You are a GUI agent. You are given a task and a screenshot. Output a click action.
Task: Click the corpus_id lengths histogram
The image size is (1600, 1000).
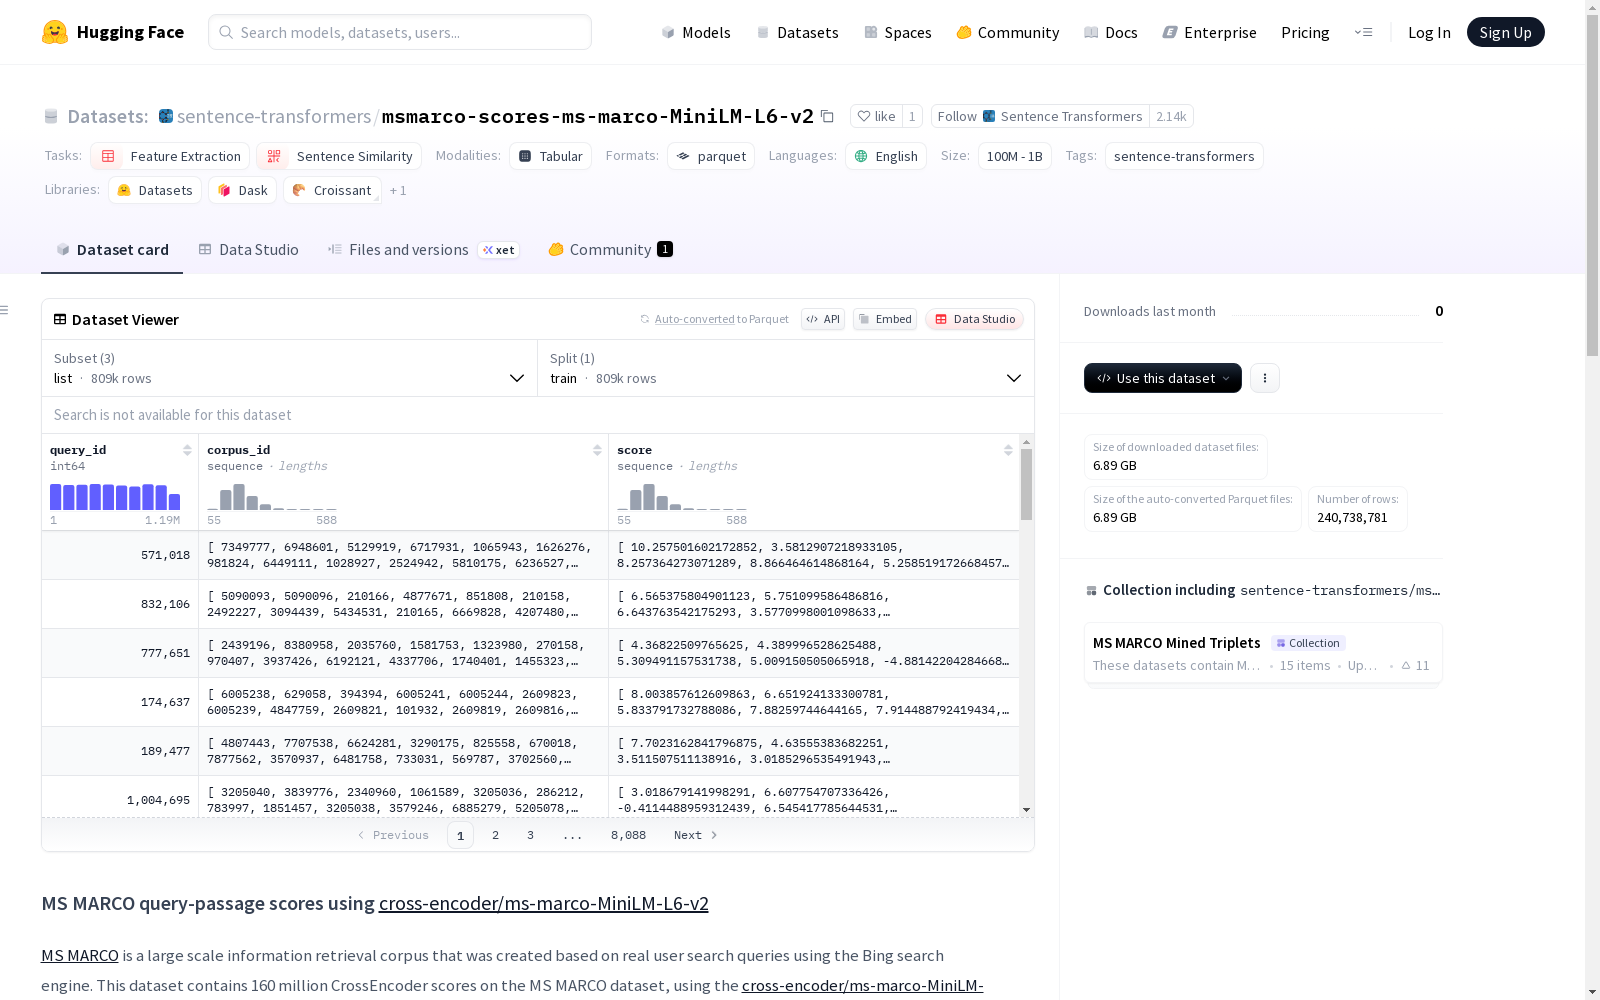272,497
